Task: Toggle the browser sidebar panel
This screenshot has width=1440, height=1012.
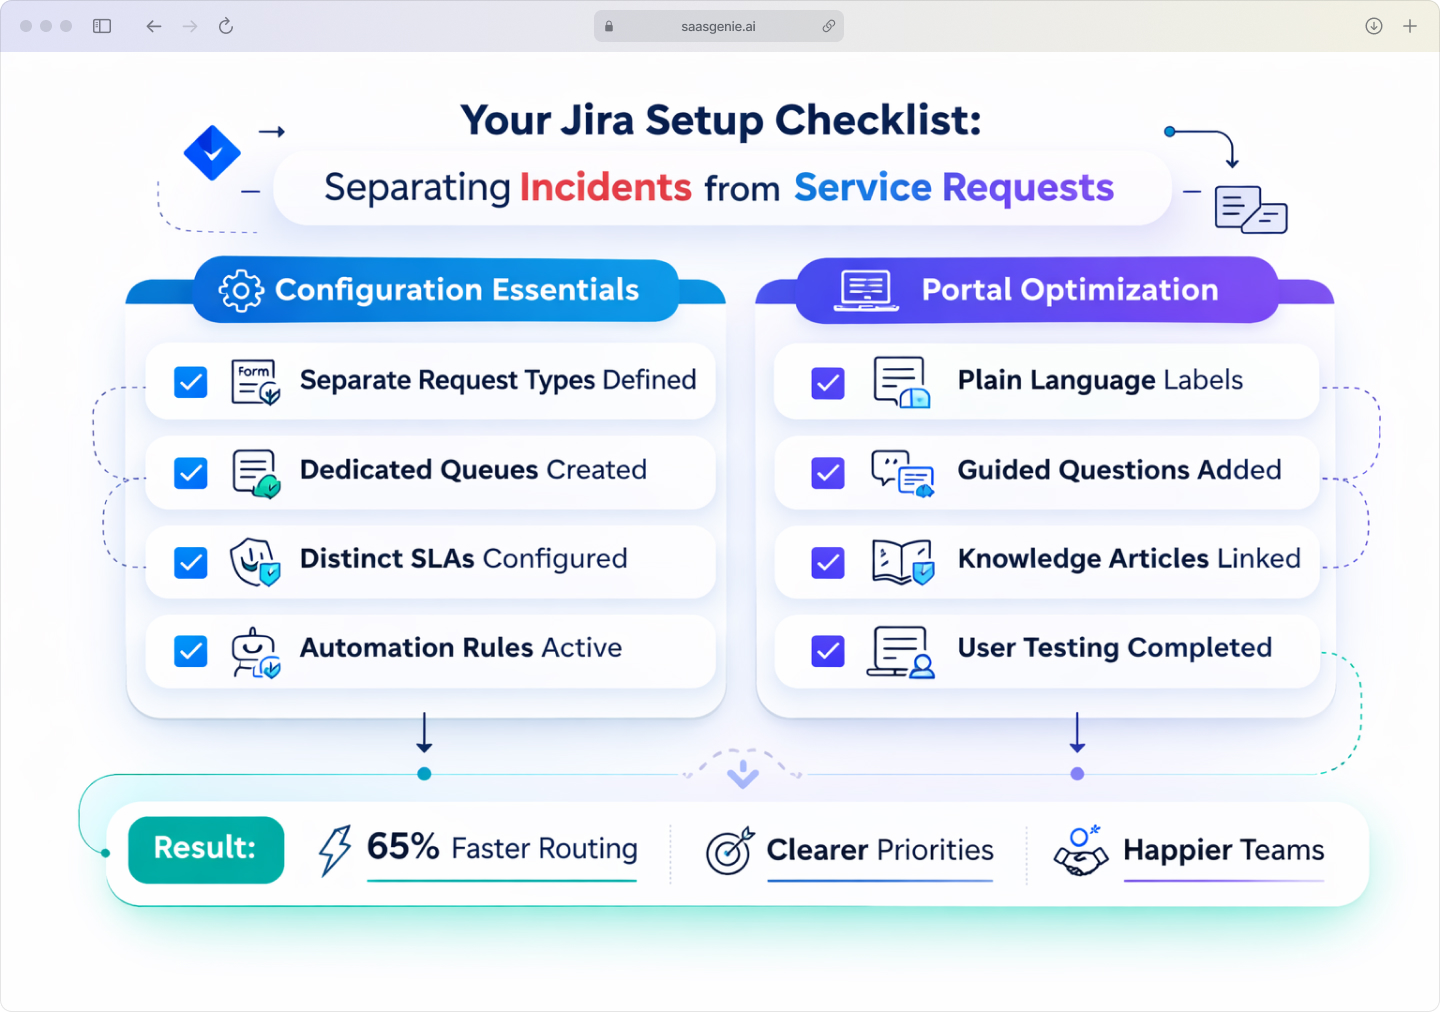Action: coord(101,26)
